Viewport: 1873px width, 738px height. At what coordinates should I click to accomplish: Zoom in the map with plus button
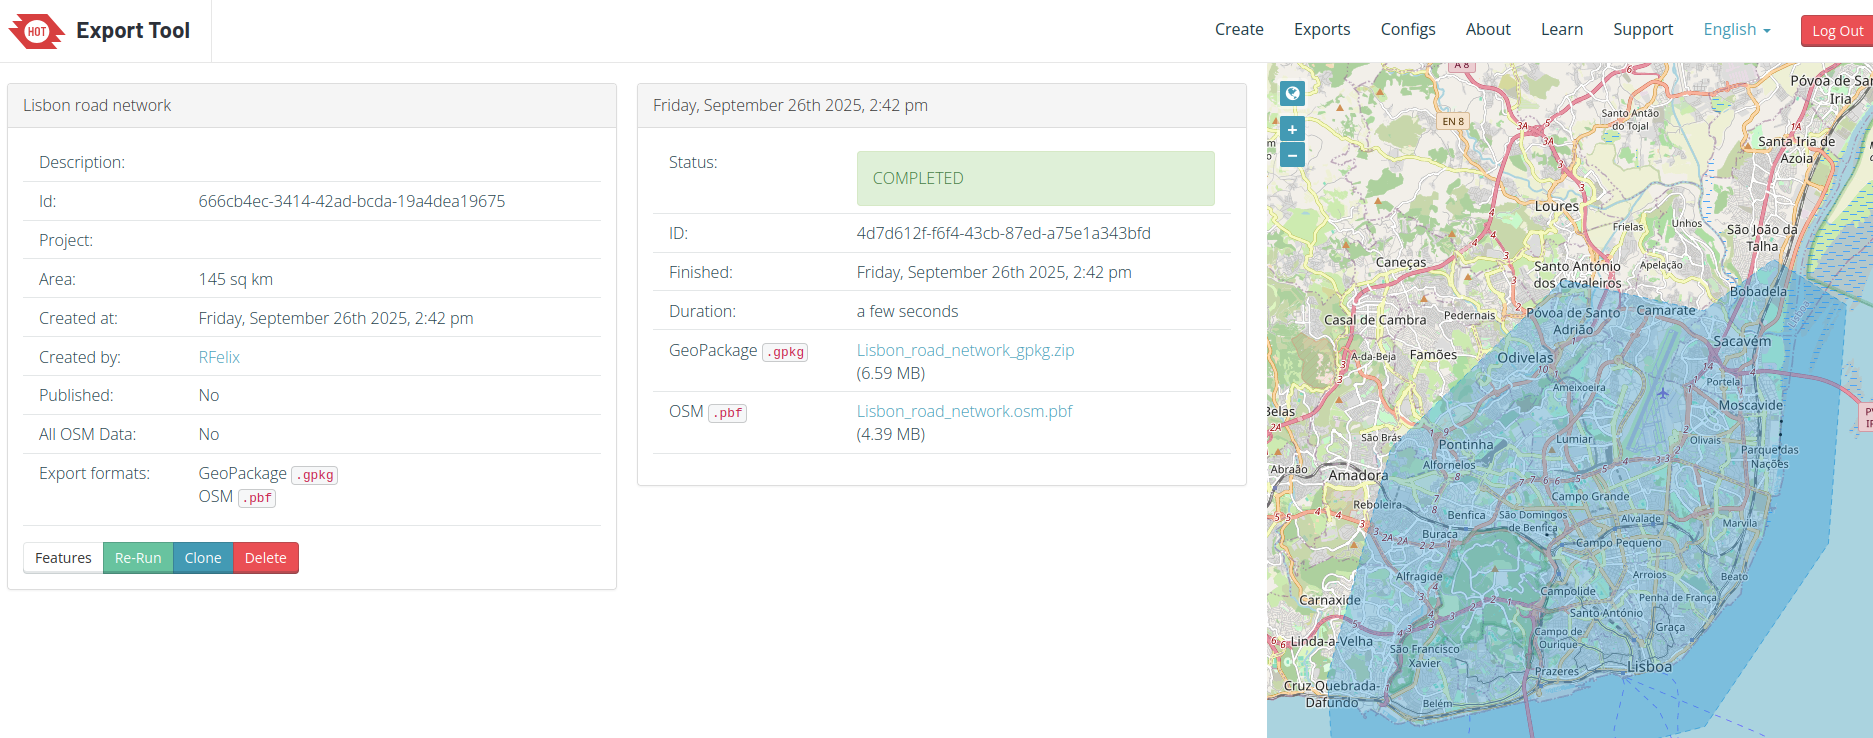pos(1292,129)
